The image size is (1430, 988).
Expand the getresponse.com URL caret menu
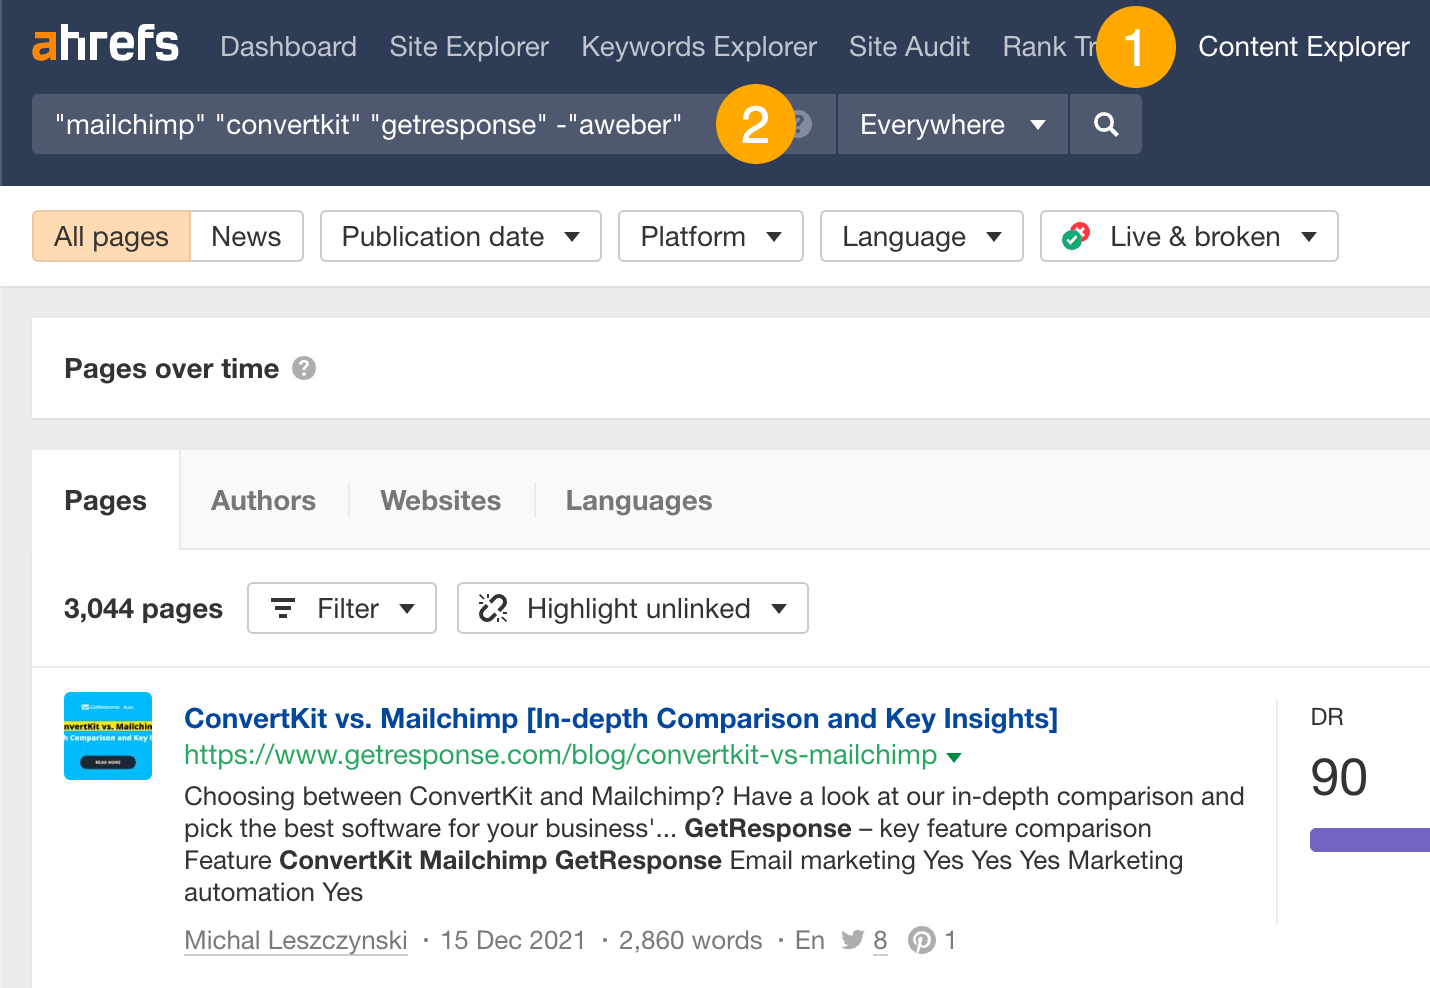pyautogui.click(x=955, y=756)
